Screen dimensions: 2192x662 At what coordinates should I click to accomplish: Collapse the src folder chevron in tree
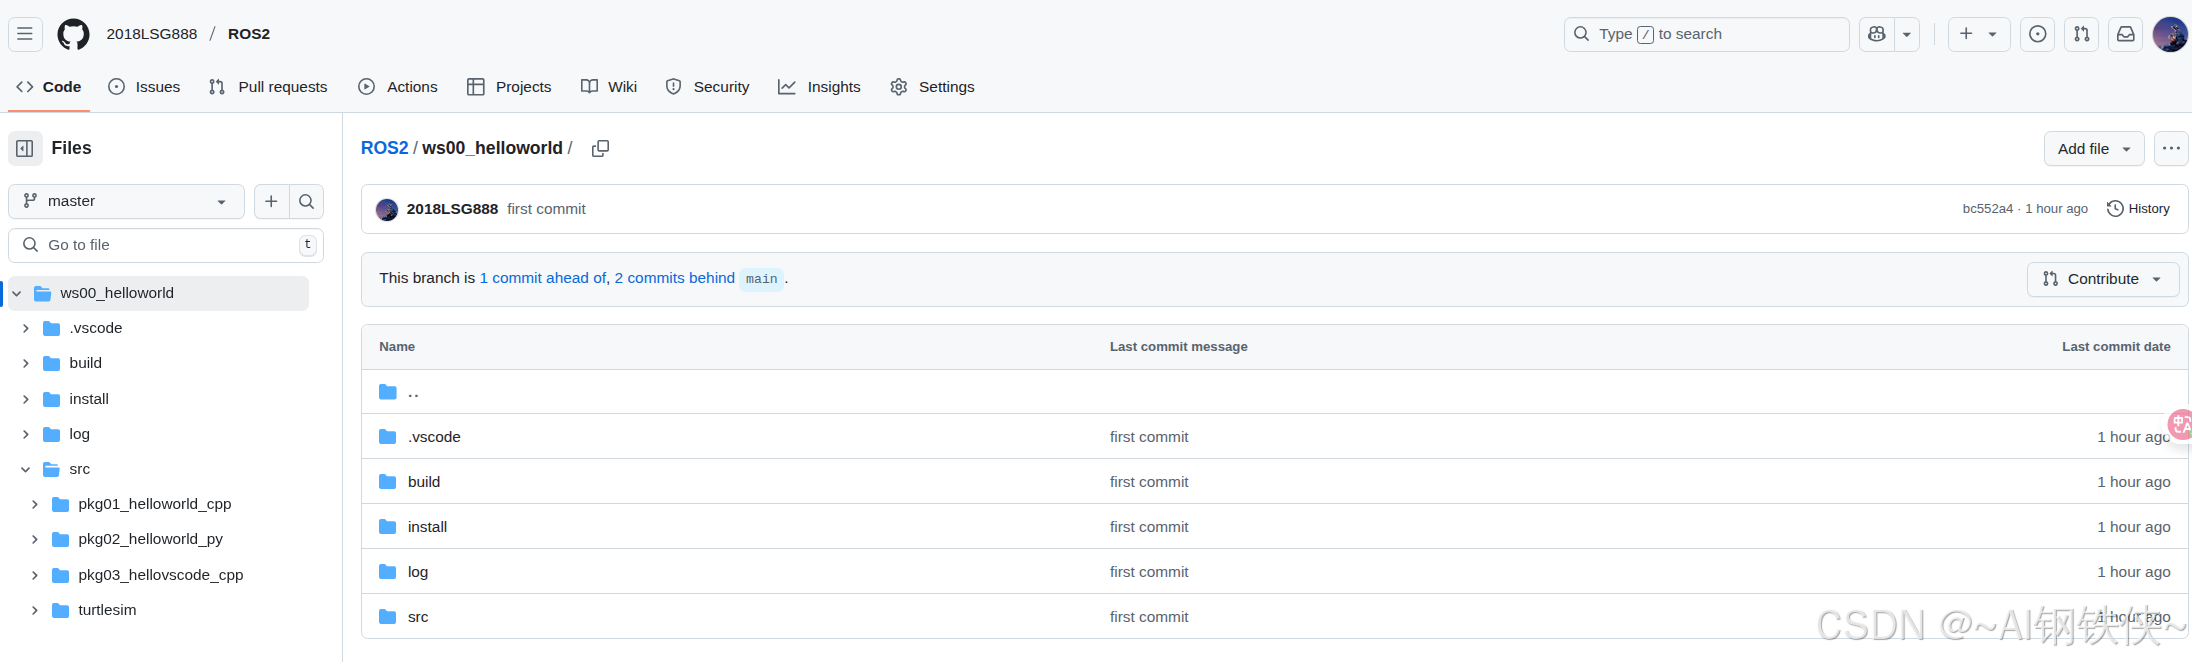tap(25, 469)
